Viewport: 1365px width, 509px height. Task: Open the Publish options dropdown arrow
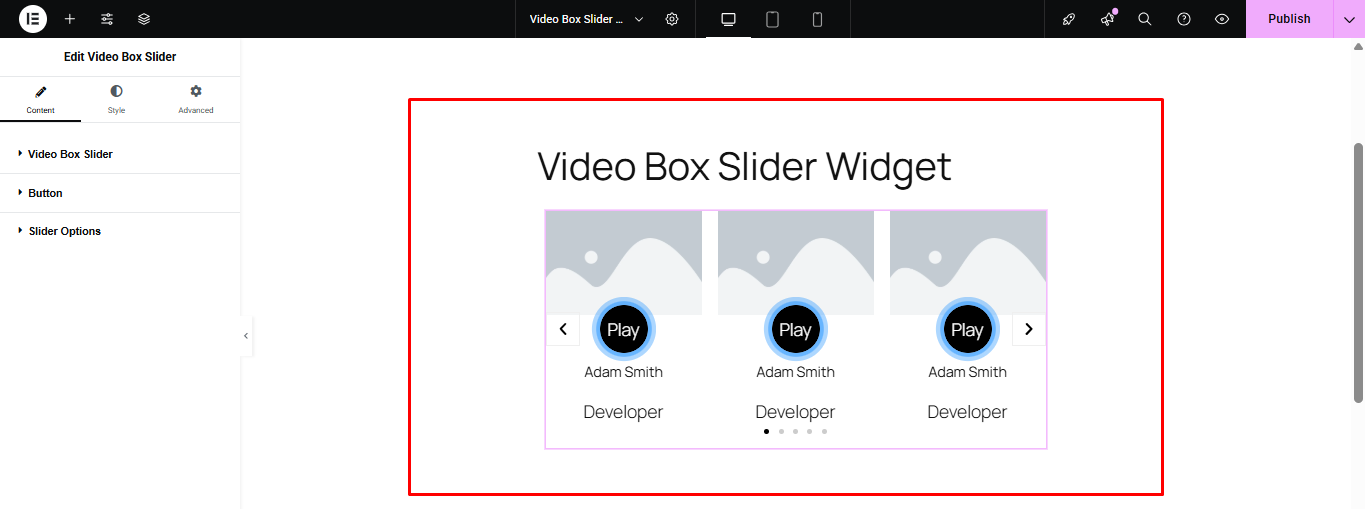point(1349,19)
